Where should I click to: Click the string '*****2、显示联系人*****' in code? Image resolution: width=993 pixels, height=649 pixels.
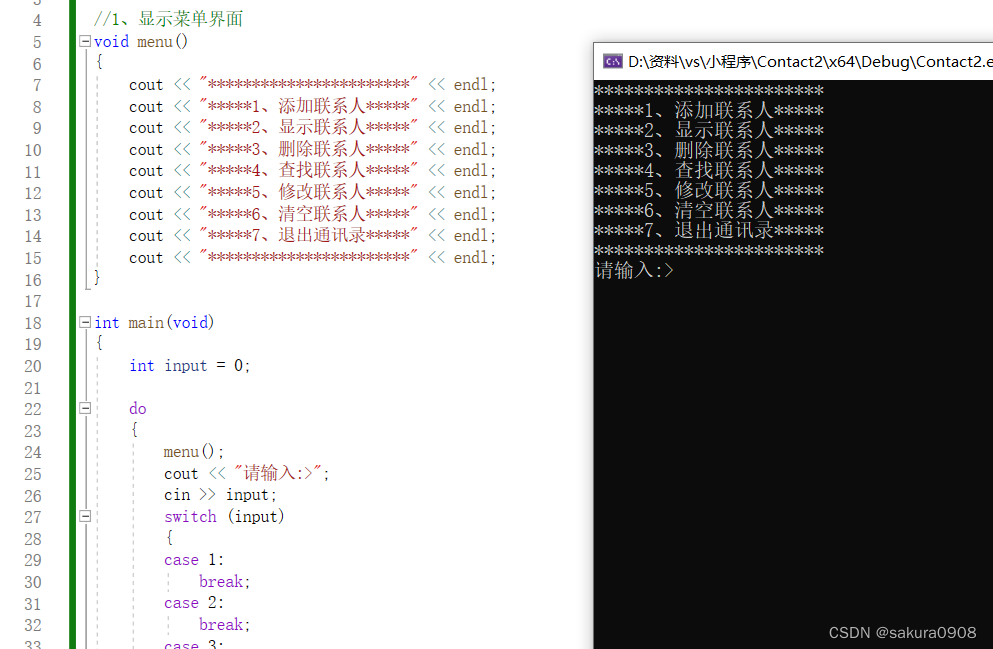coord(308,128)
